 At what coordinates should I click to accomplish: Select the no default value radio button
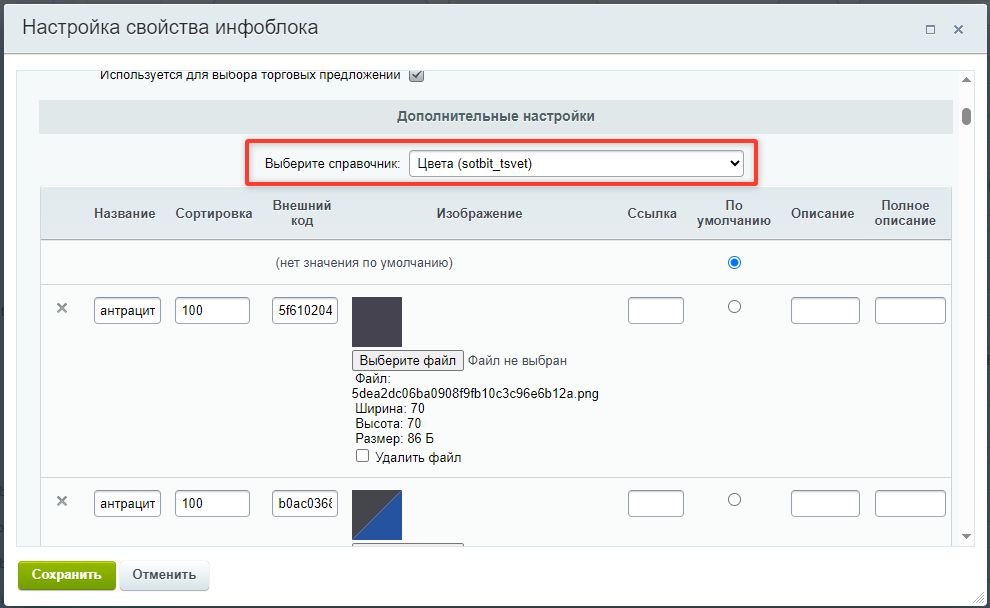point(734,263)
